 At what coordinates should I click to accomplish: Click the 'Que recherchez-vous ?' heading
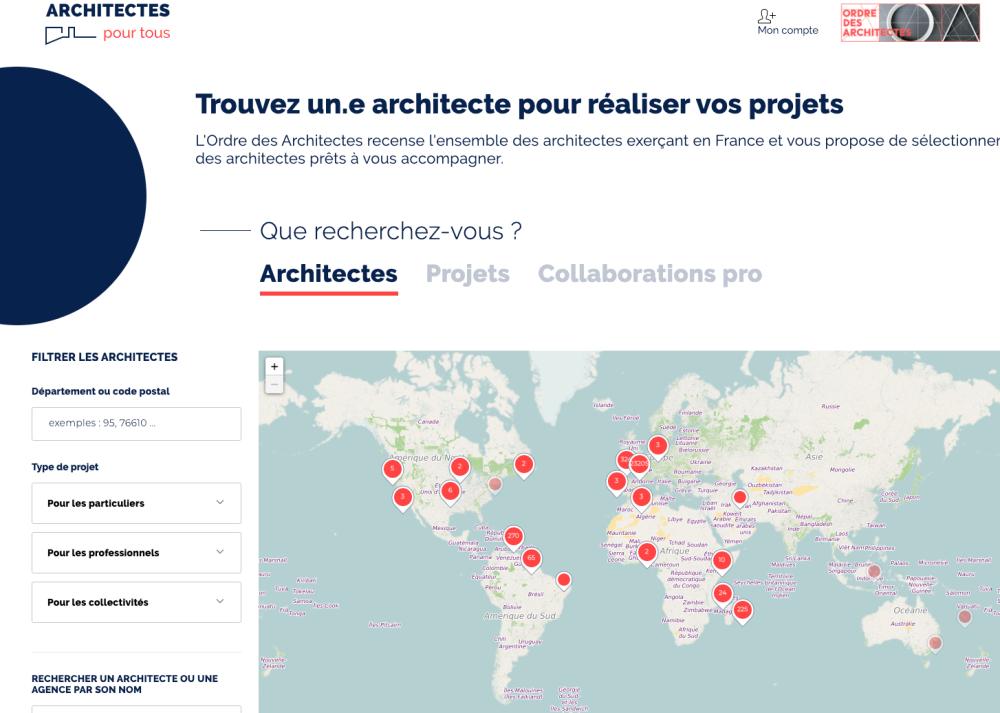pos(391,231)
